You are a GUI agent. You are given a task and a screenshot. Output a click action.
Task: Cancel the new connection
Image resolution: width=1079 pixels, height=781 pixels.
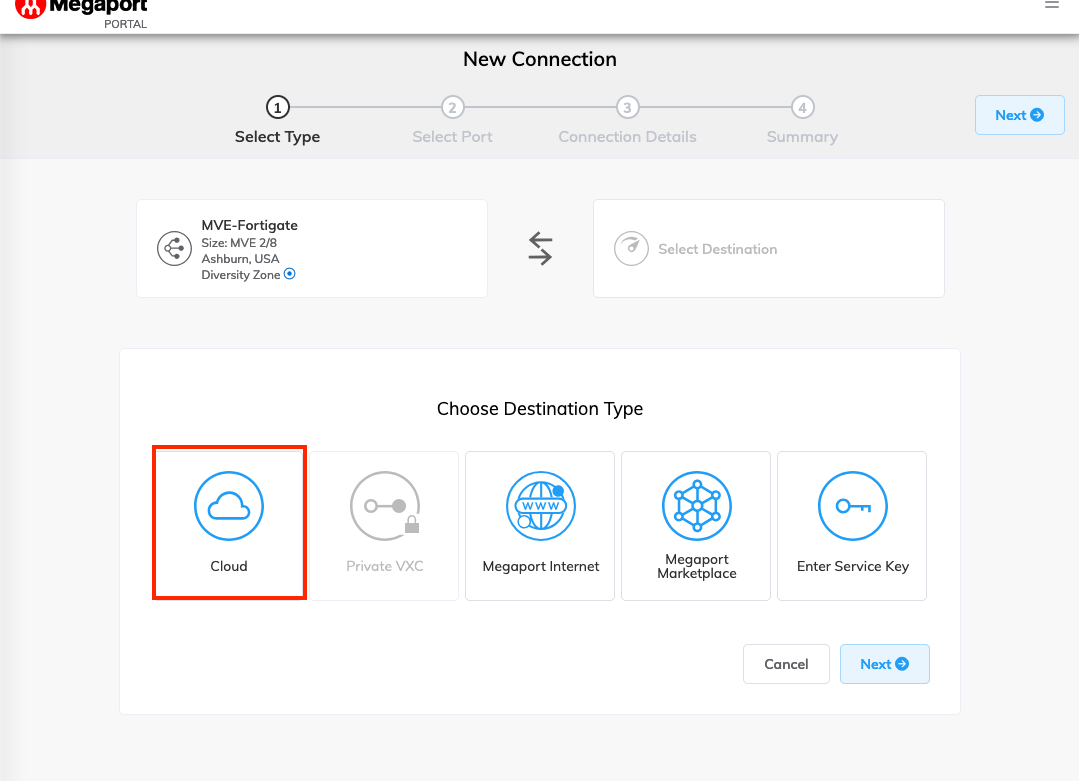(x=786, y=664)
